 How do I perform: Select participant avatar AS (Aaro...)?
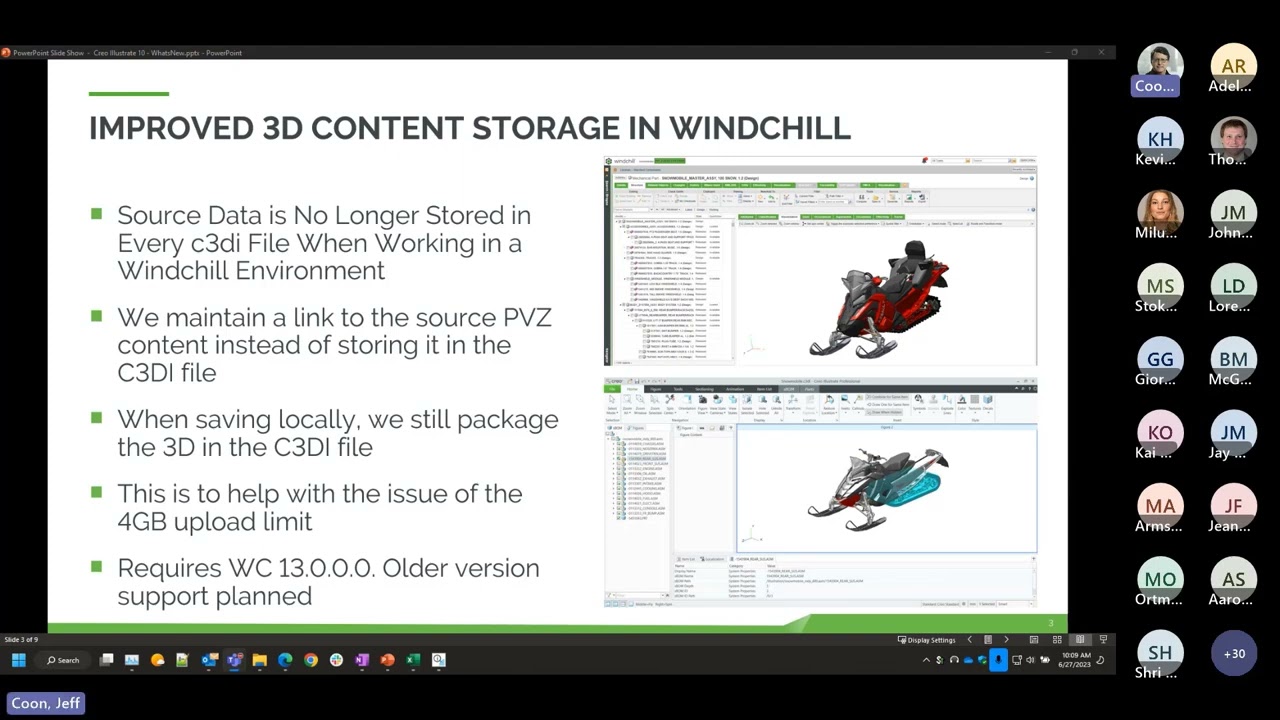1233,579
